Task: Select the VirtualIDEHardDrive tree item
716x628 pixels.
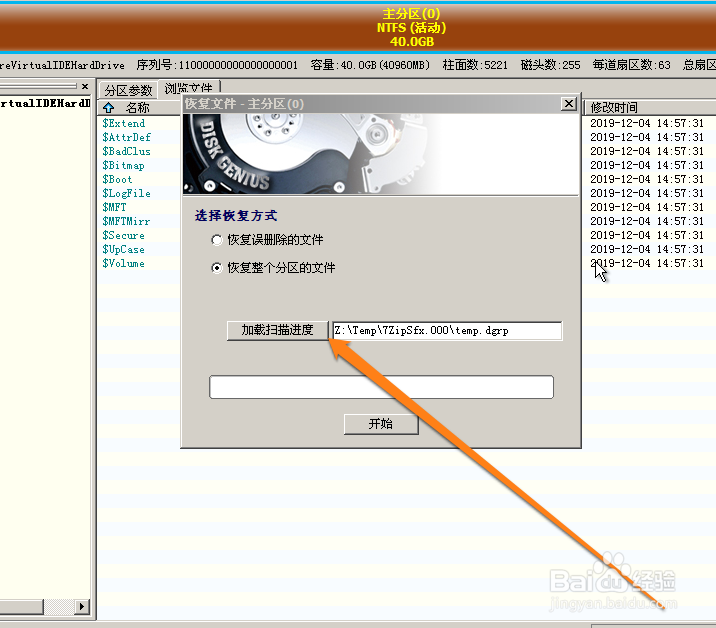Action: (45, 103)
